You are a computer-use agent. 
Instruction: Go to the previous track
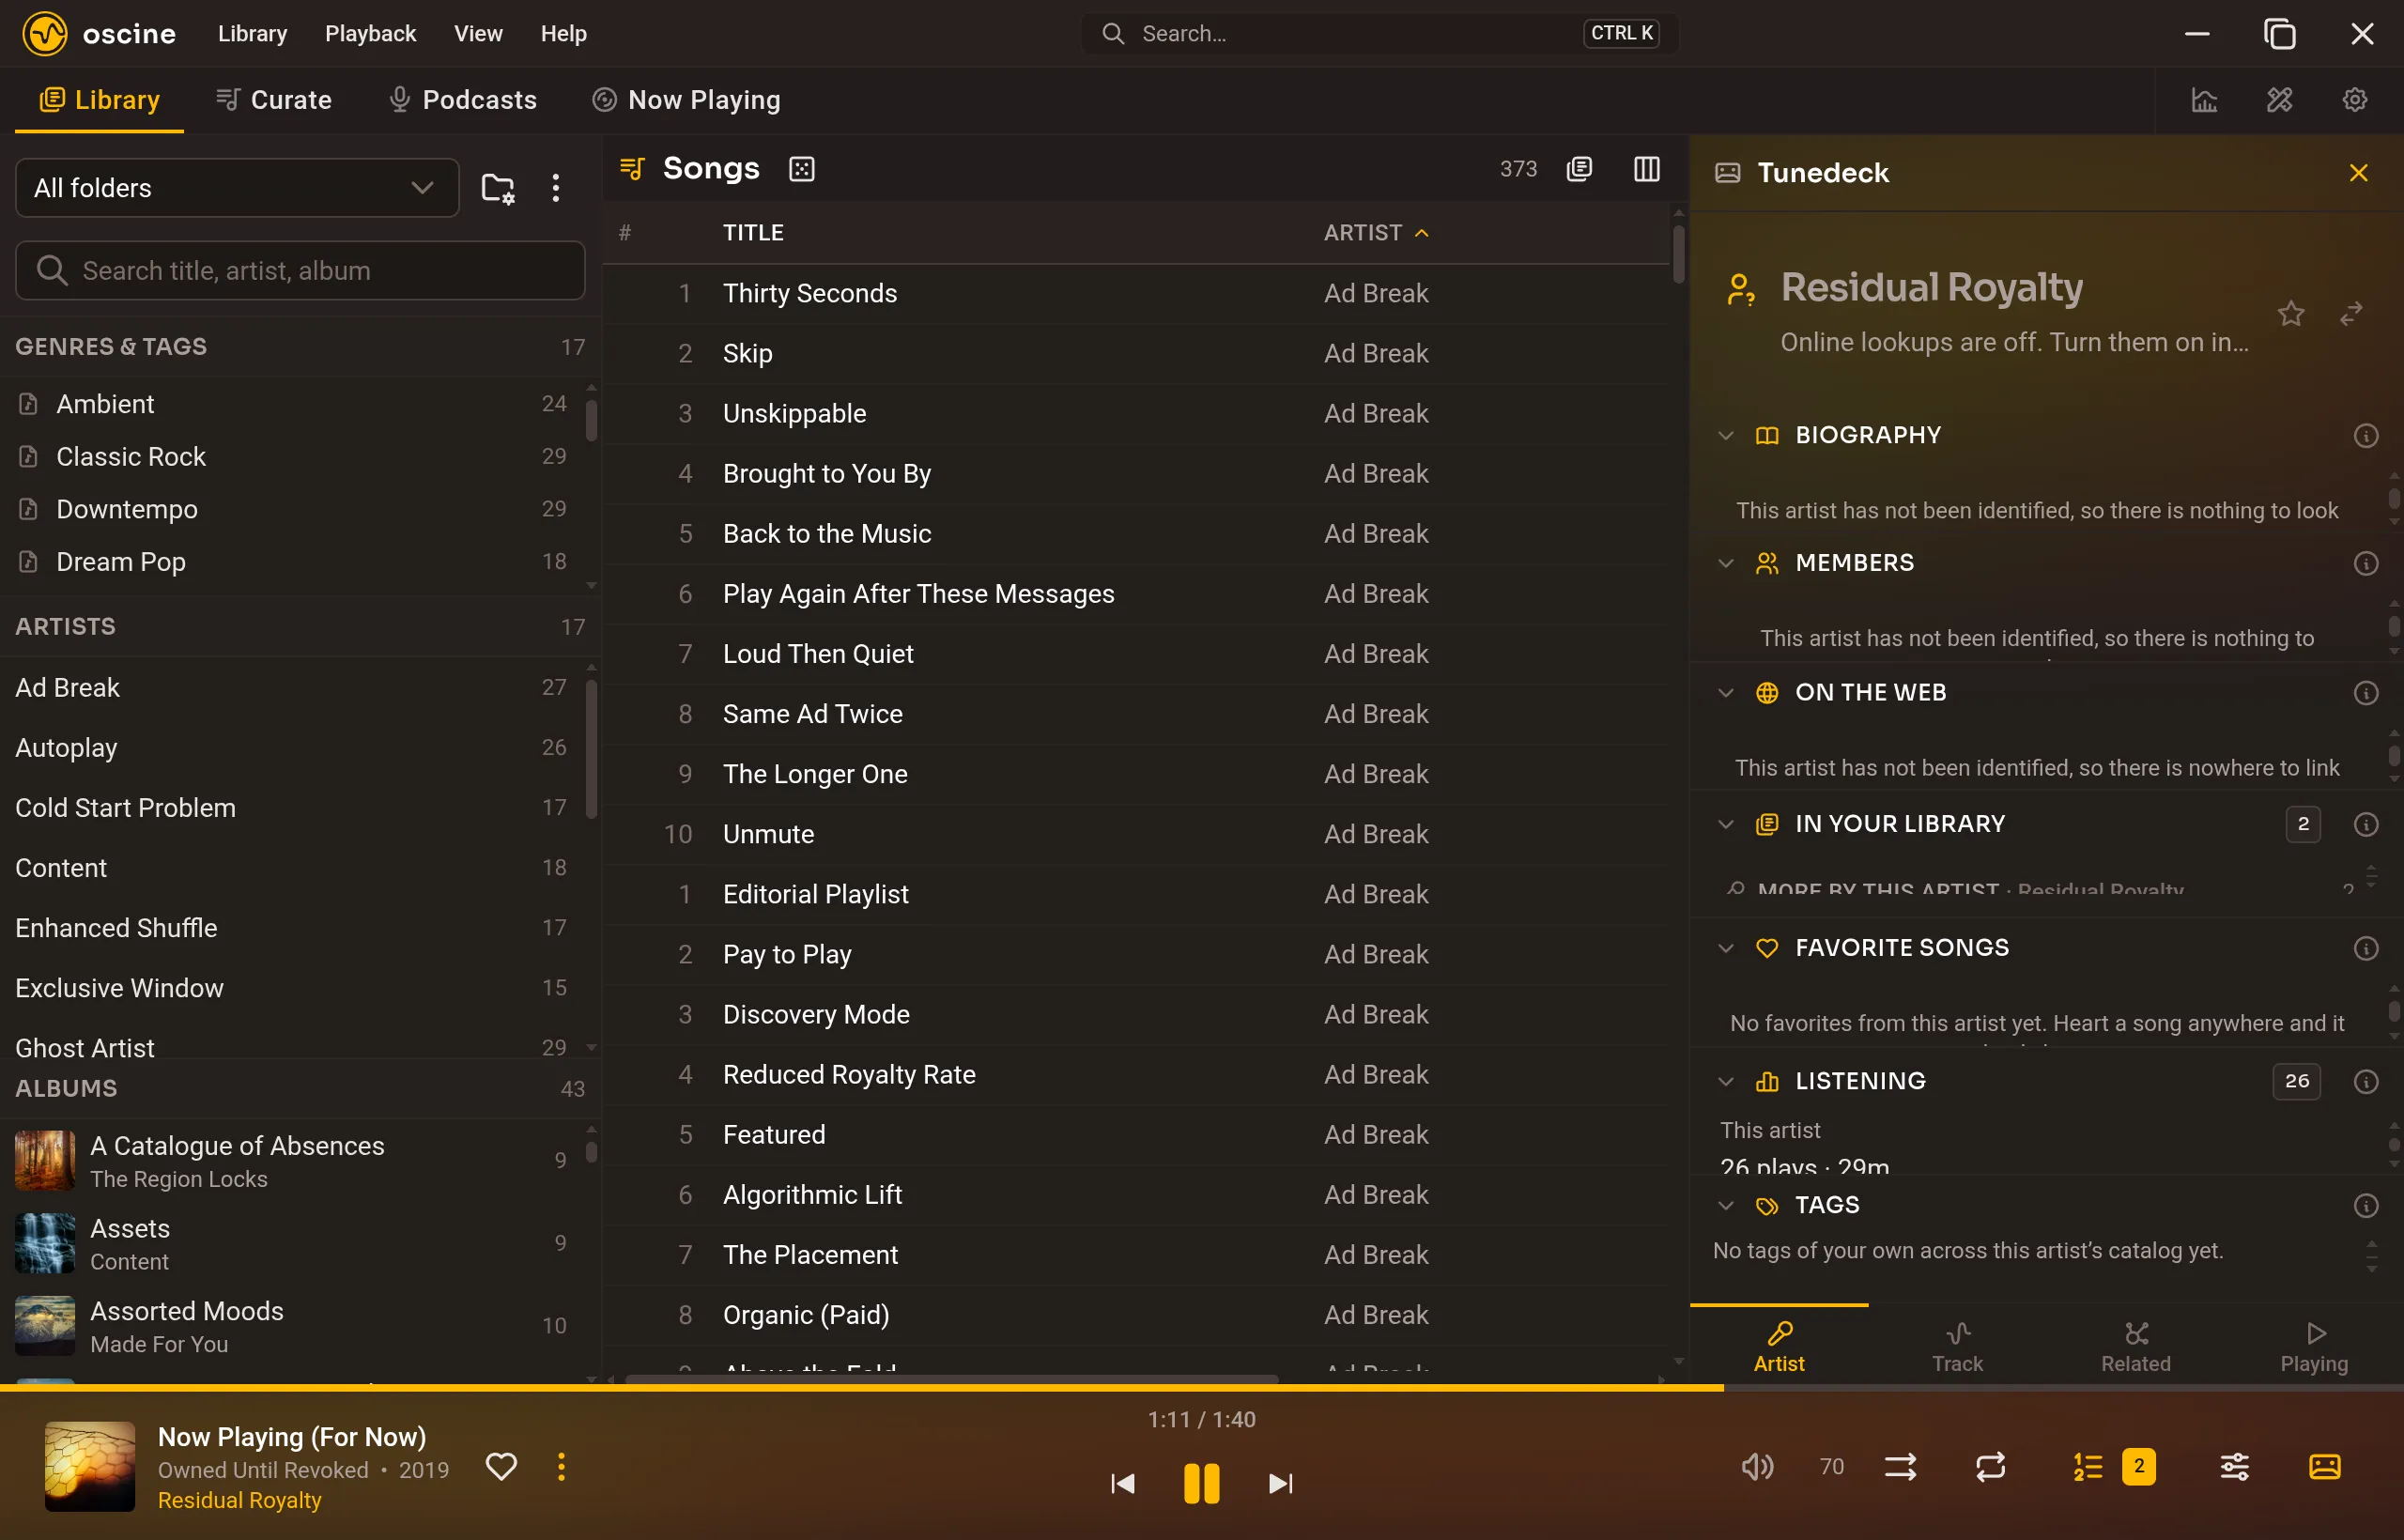(x=1123, y=1484)
